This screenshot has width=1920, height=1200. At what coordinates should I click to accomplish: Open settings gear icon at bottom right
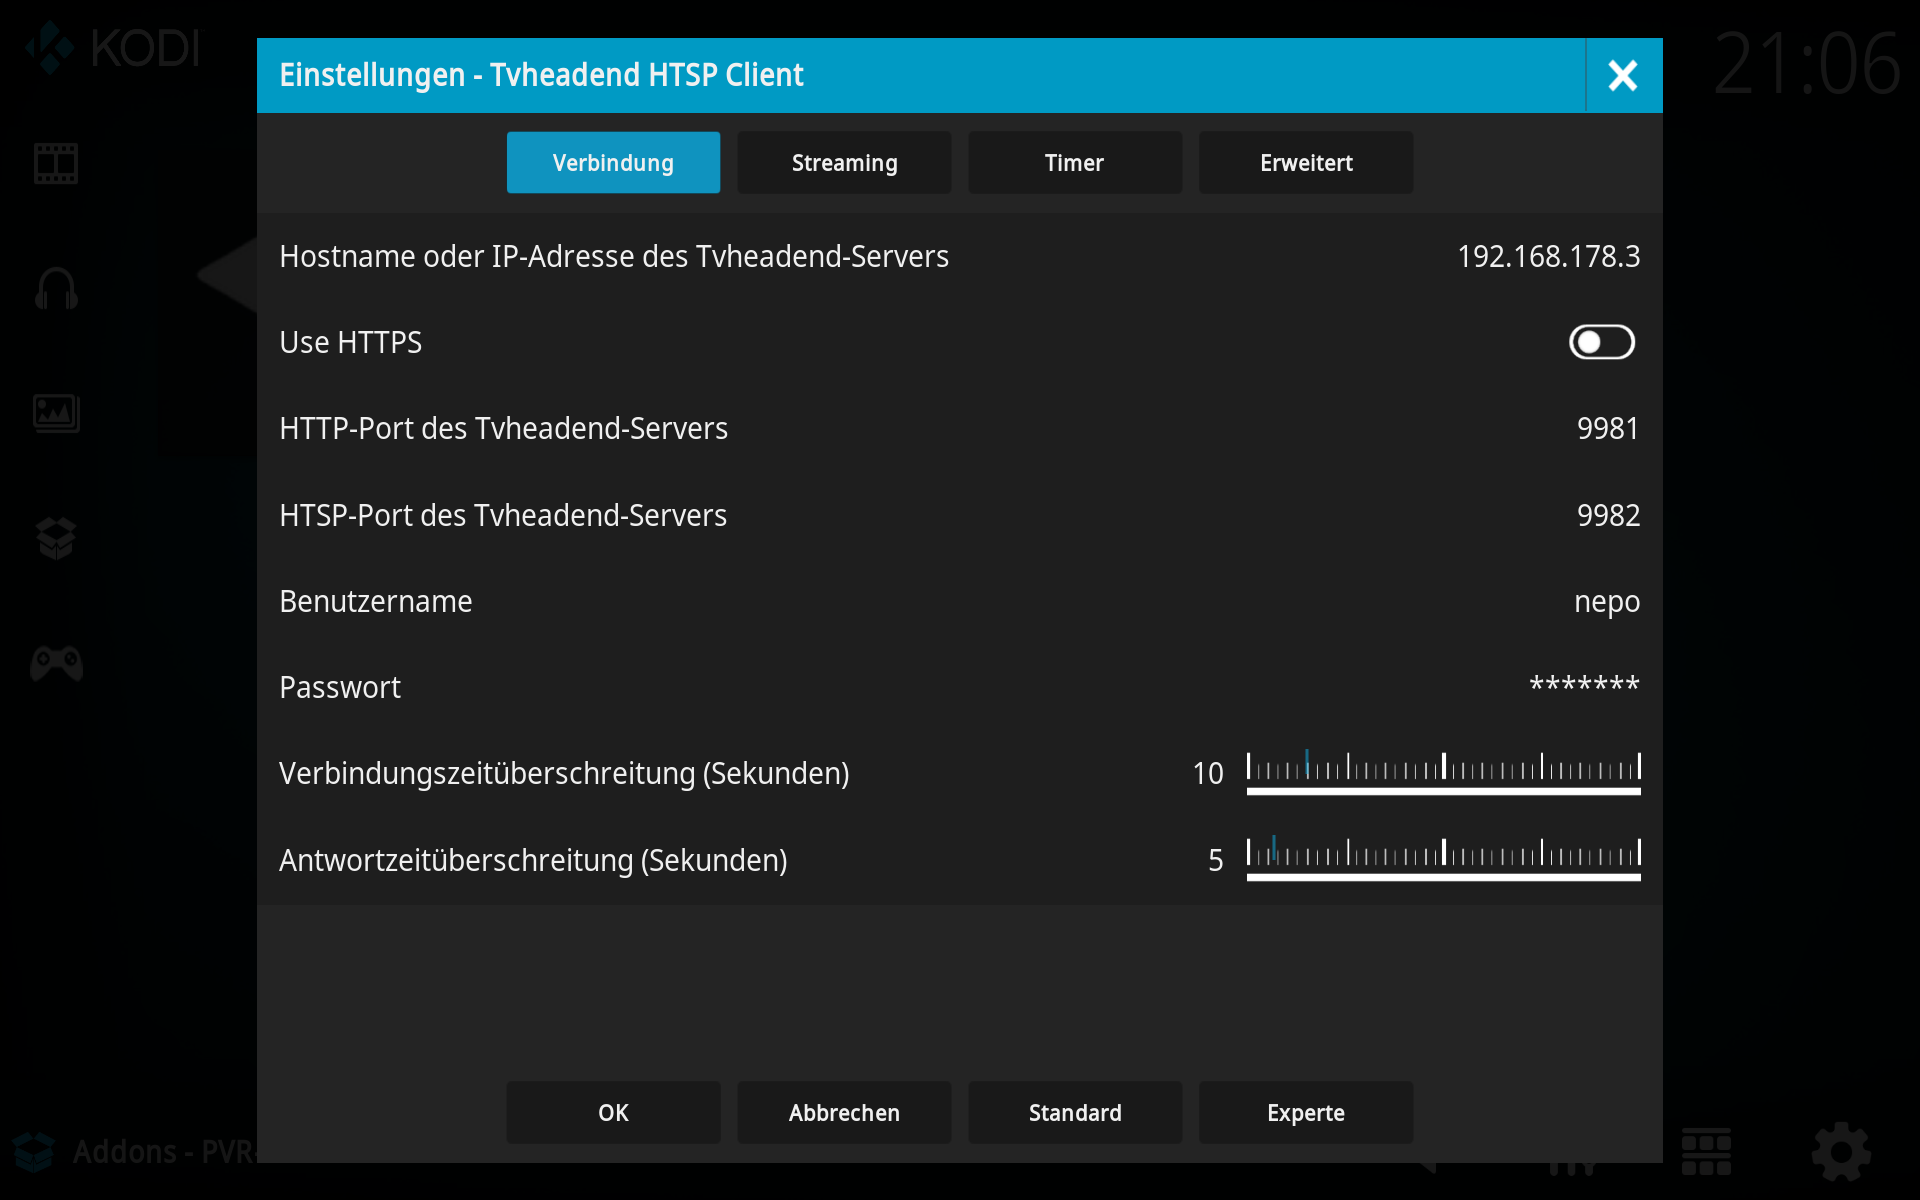pyautogui.click(x=1841, y=1152)
